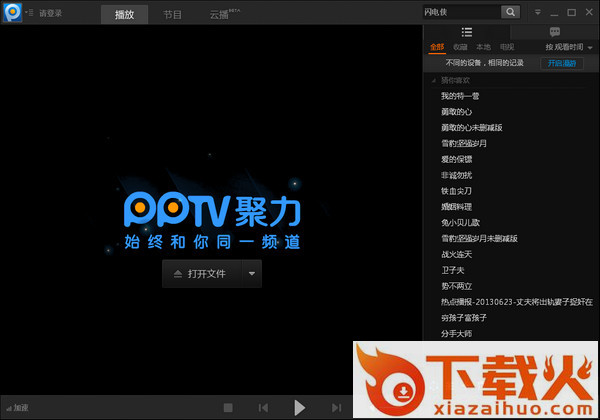Click 请登录 to log in
The height and width of the screenshot is (420, 600).
point(51,13)
